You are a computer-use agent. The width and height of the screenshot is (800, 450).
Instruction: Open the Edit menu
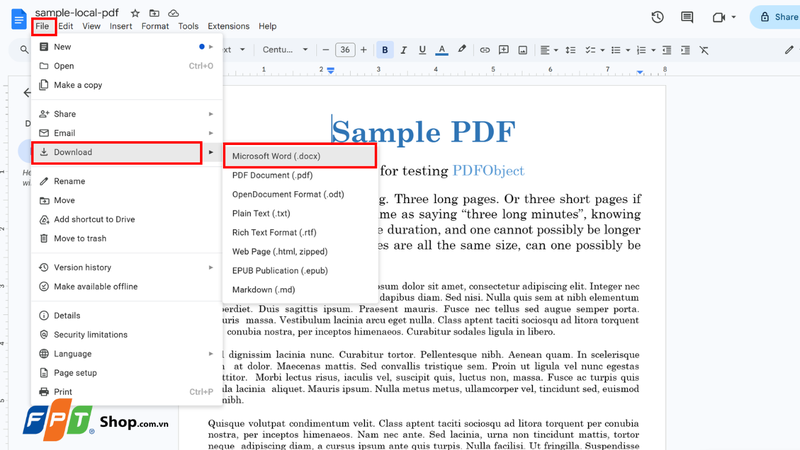(x=65, y=26)
